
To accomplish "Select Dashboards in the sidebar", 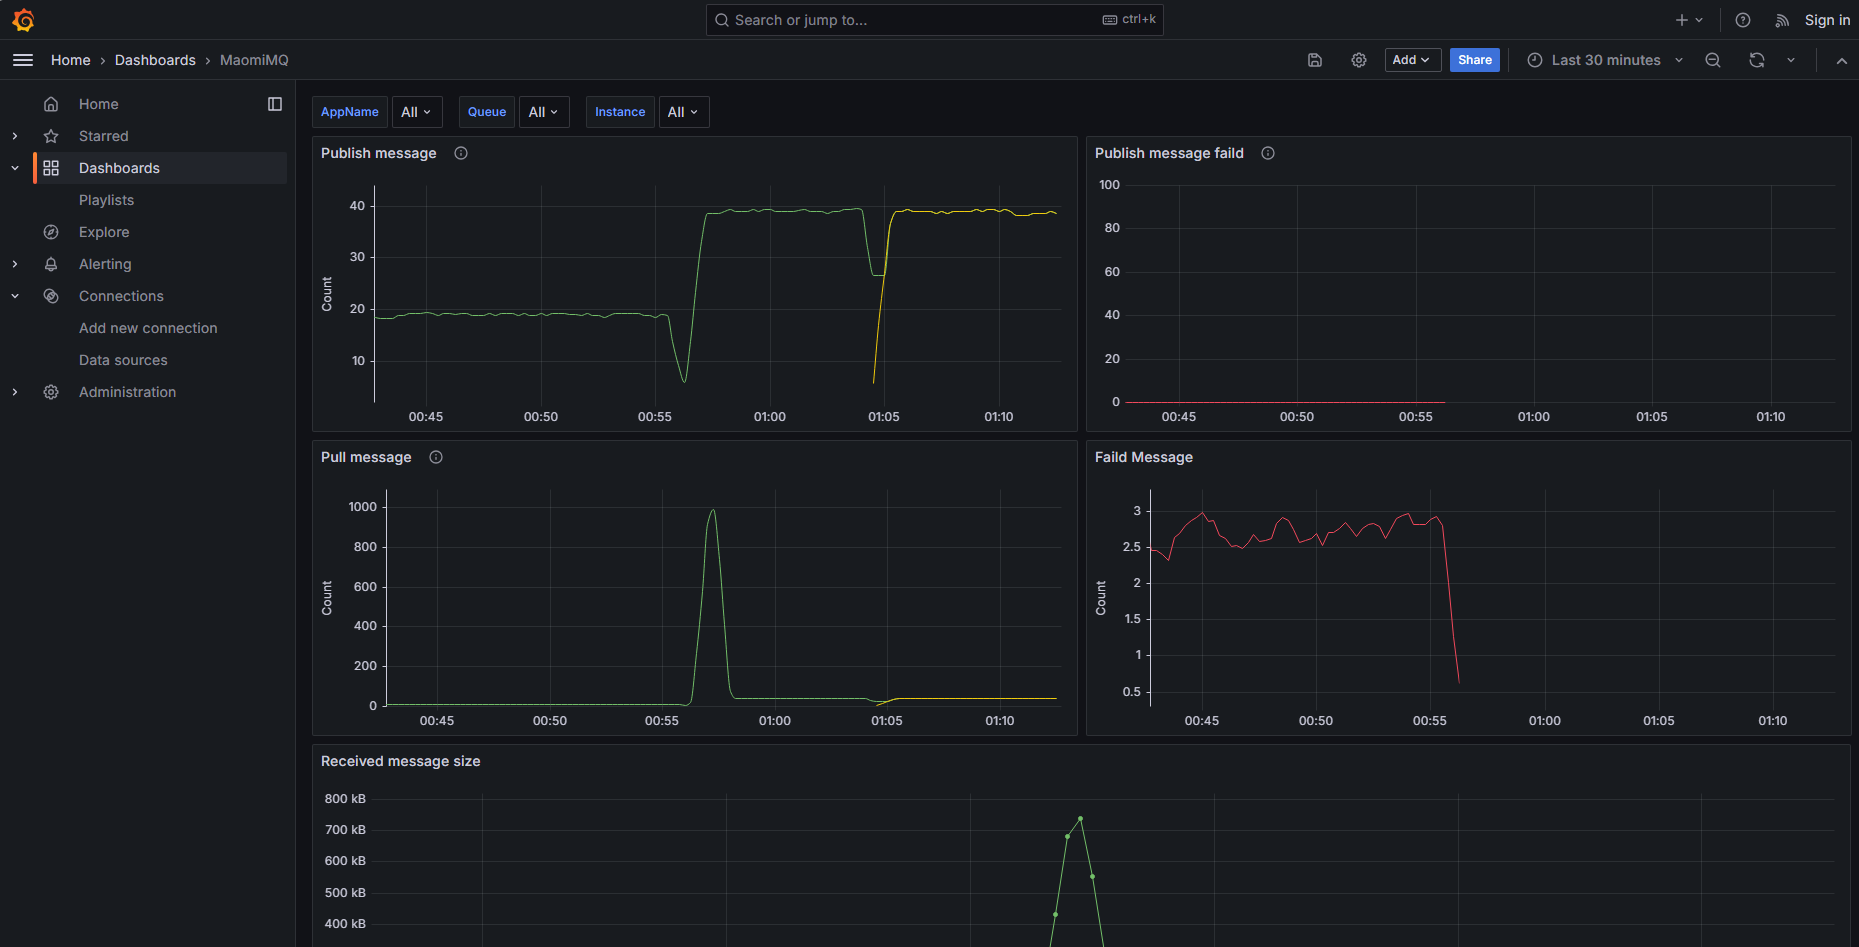I will (119, 168).
